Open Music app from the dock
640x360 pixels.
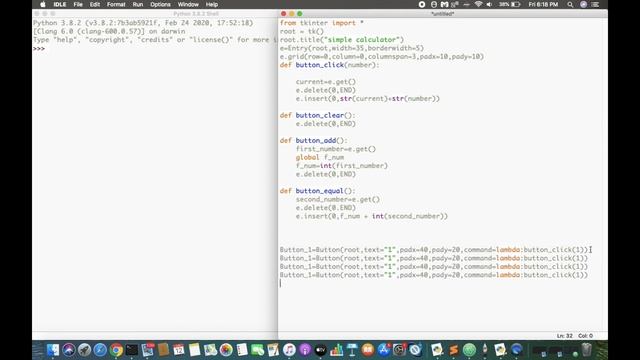click(x=289, y=350)
